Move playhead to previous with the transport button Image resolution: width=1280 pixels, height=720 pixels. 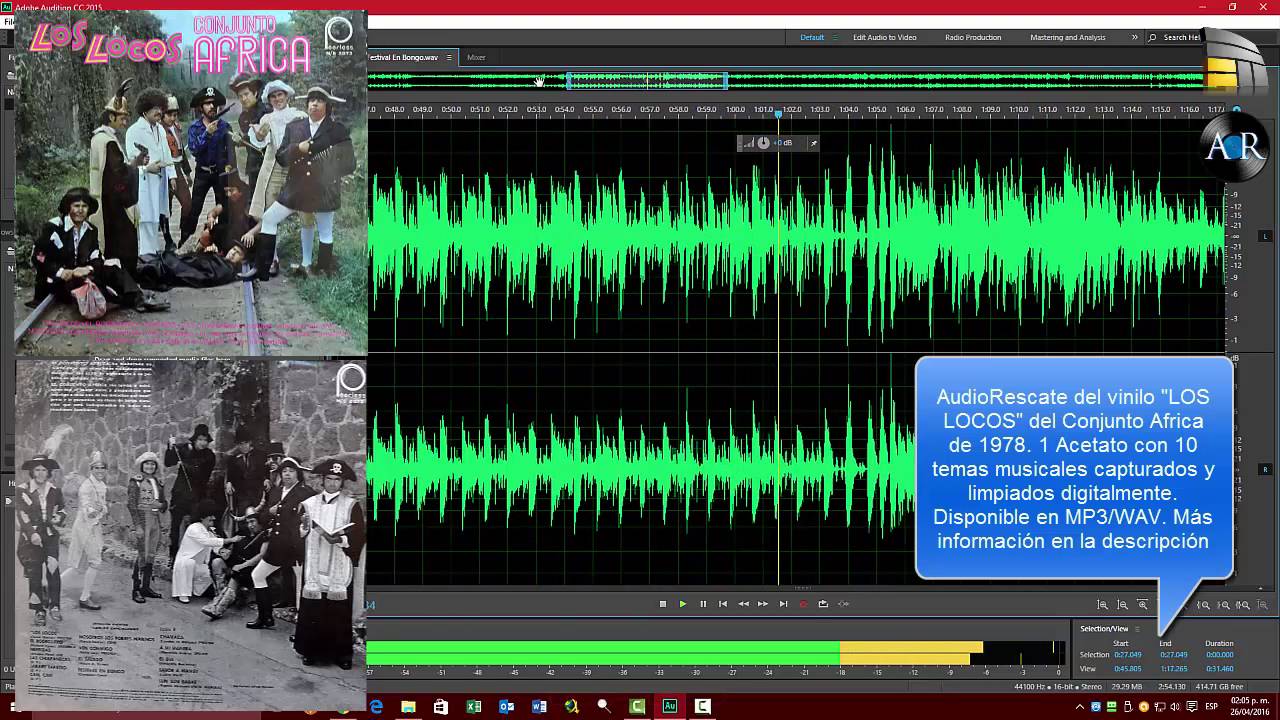pos(723,604)
